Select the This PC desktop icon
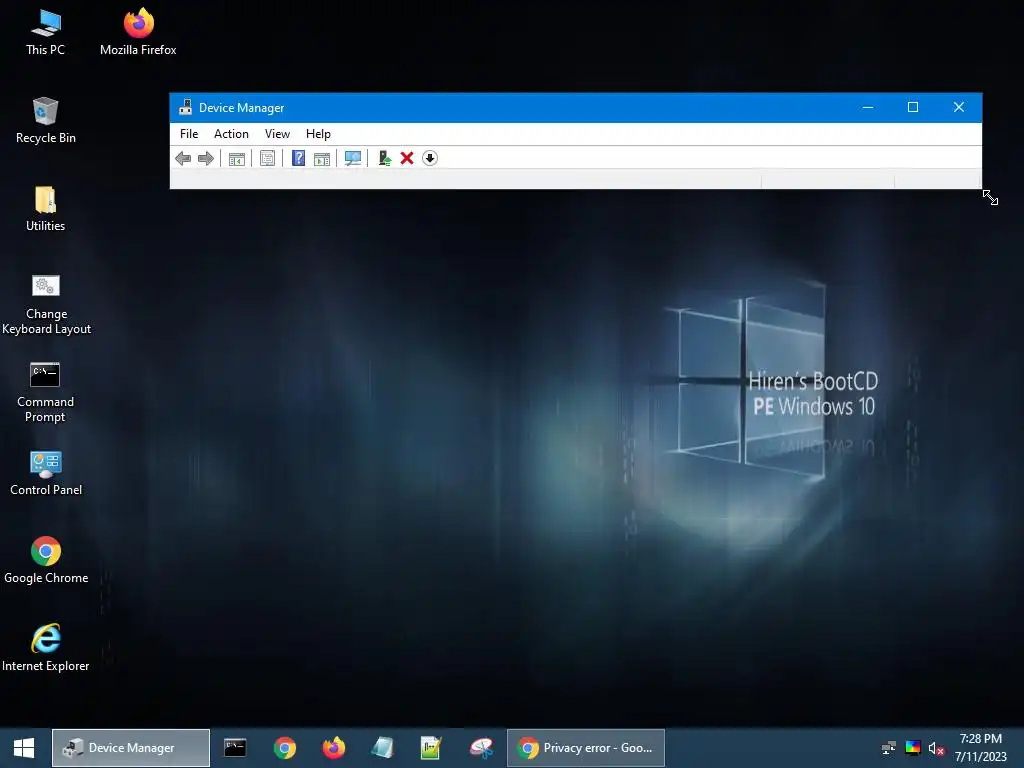The width and height of the screenshot is (1024, 768). 46,33
